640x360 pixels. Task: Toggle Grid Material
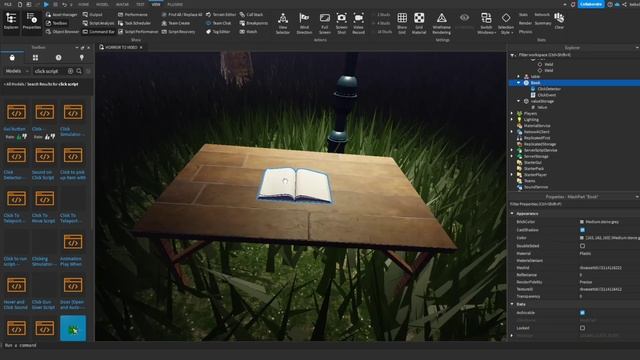pos(419,23)
